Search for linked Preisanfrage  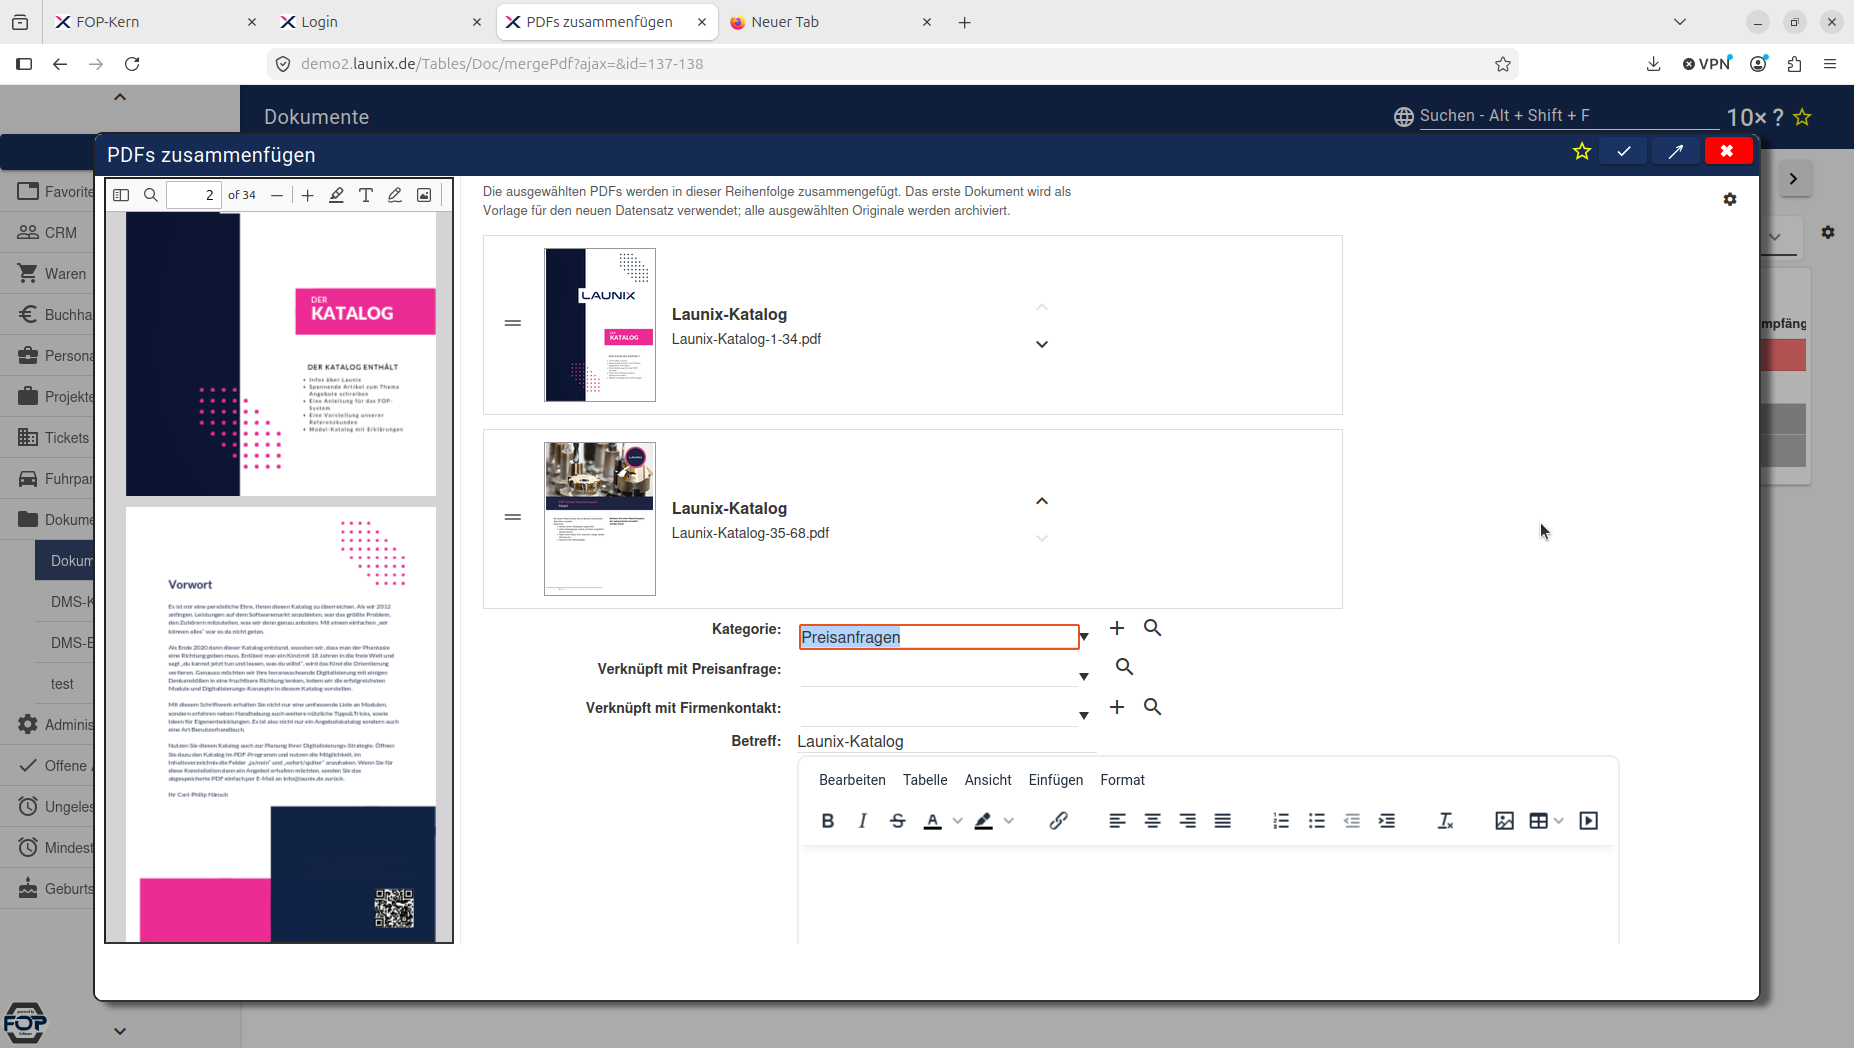pos(1124,667)
